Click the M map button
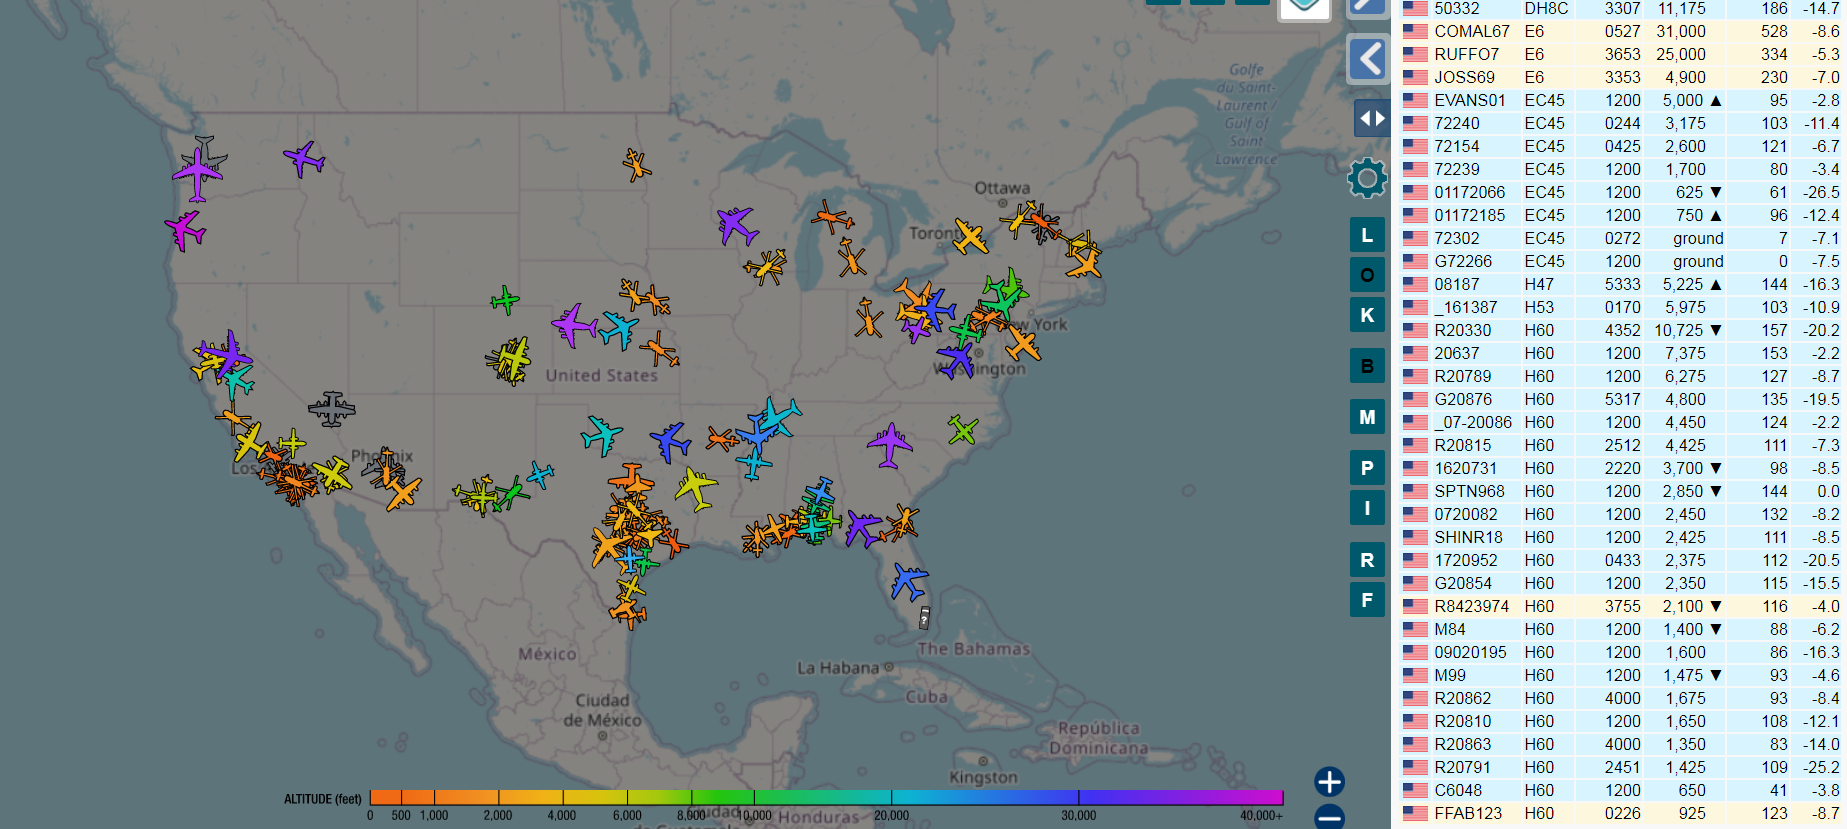Screen dimensions: 1847x829 pyautogui.click(x=1367, y=417)
